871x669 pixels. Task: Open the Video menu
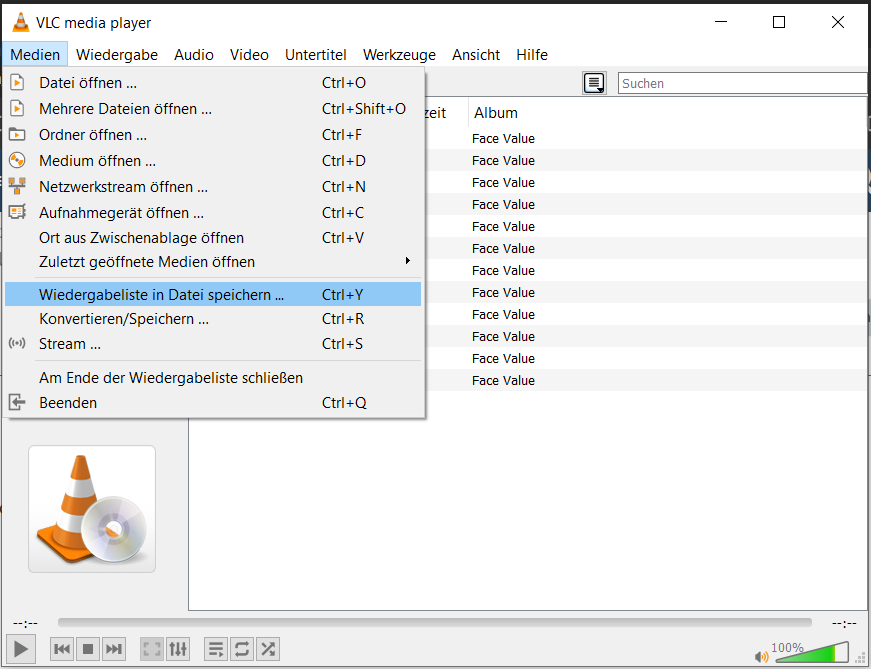click(x=249, y=54)
